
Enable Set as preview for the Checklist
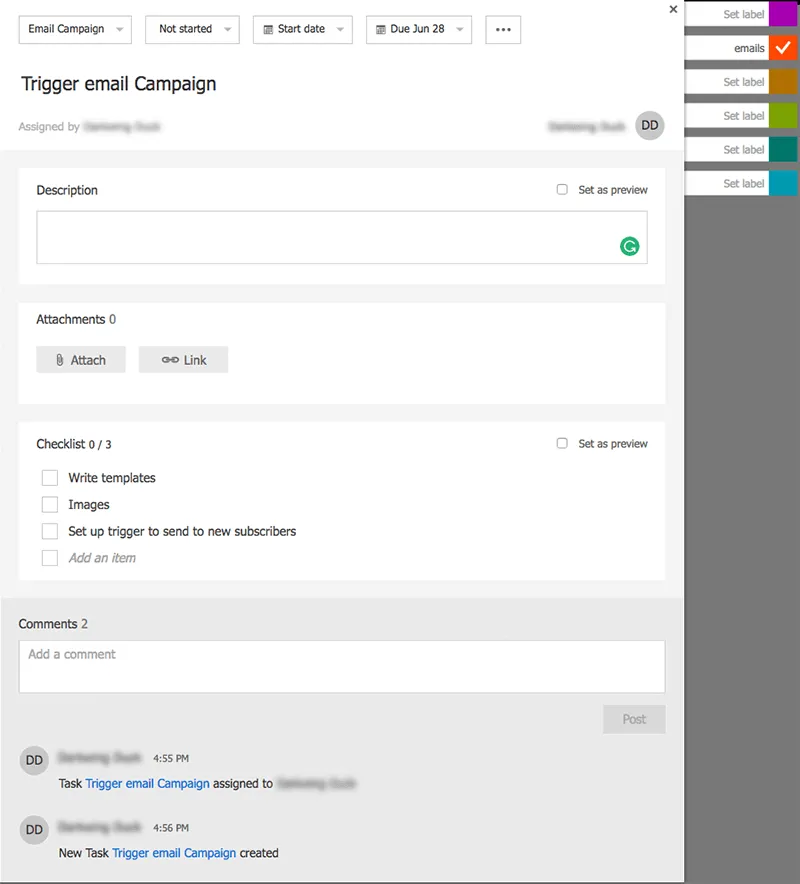562,443
